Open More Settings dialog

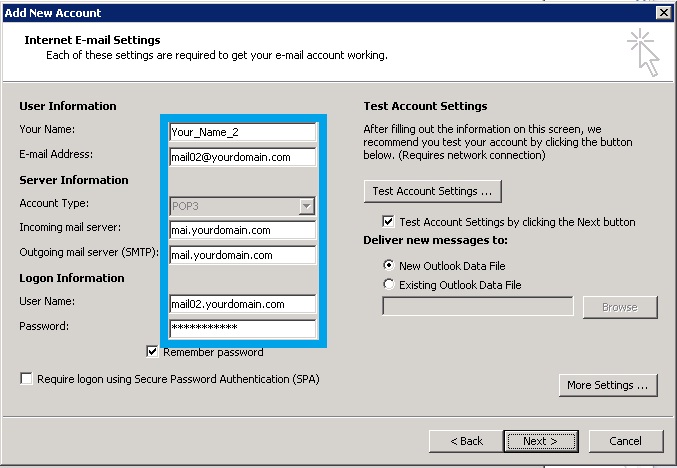[608, 385]
